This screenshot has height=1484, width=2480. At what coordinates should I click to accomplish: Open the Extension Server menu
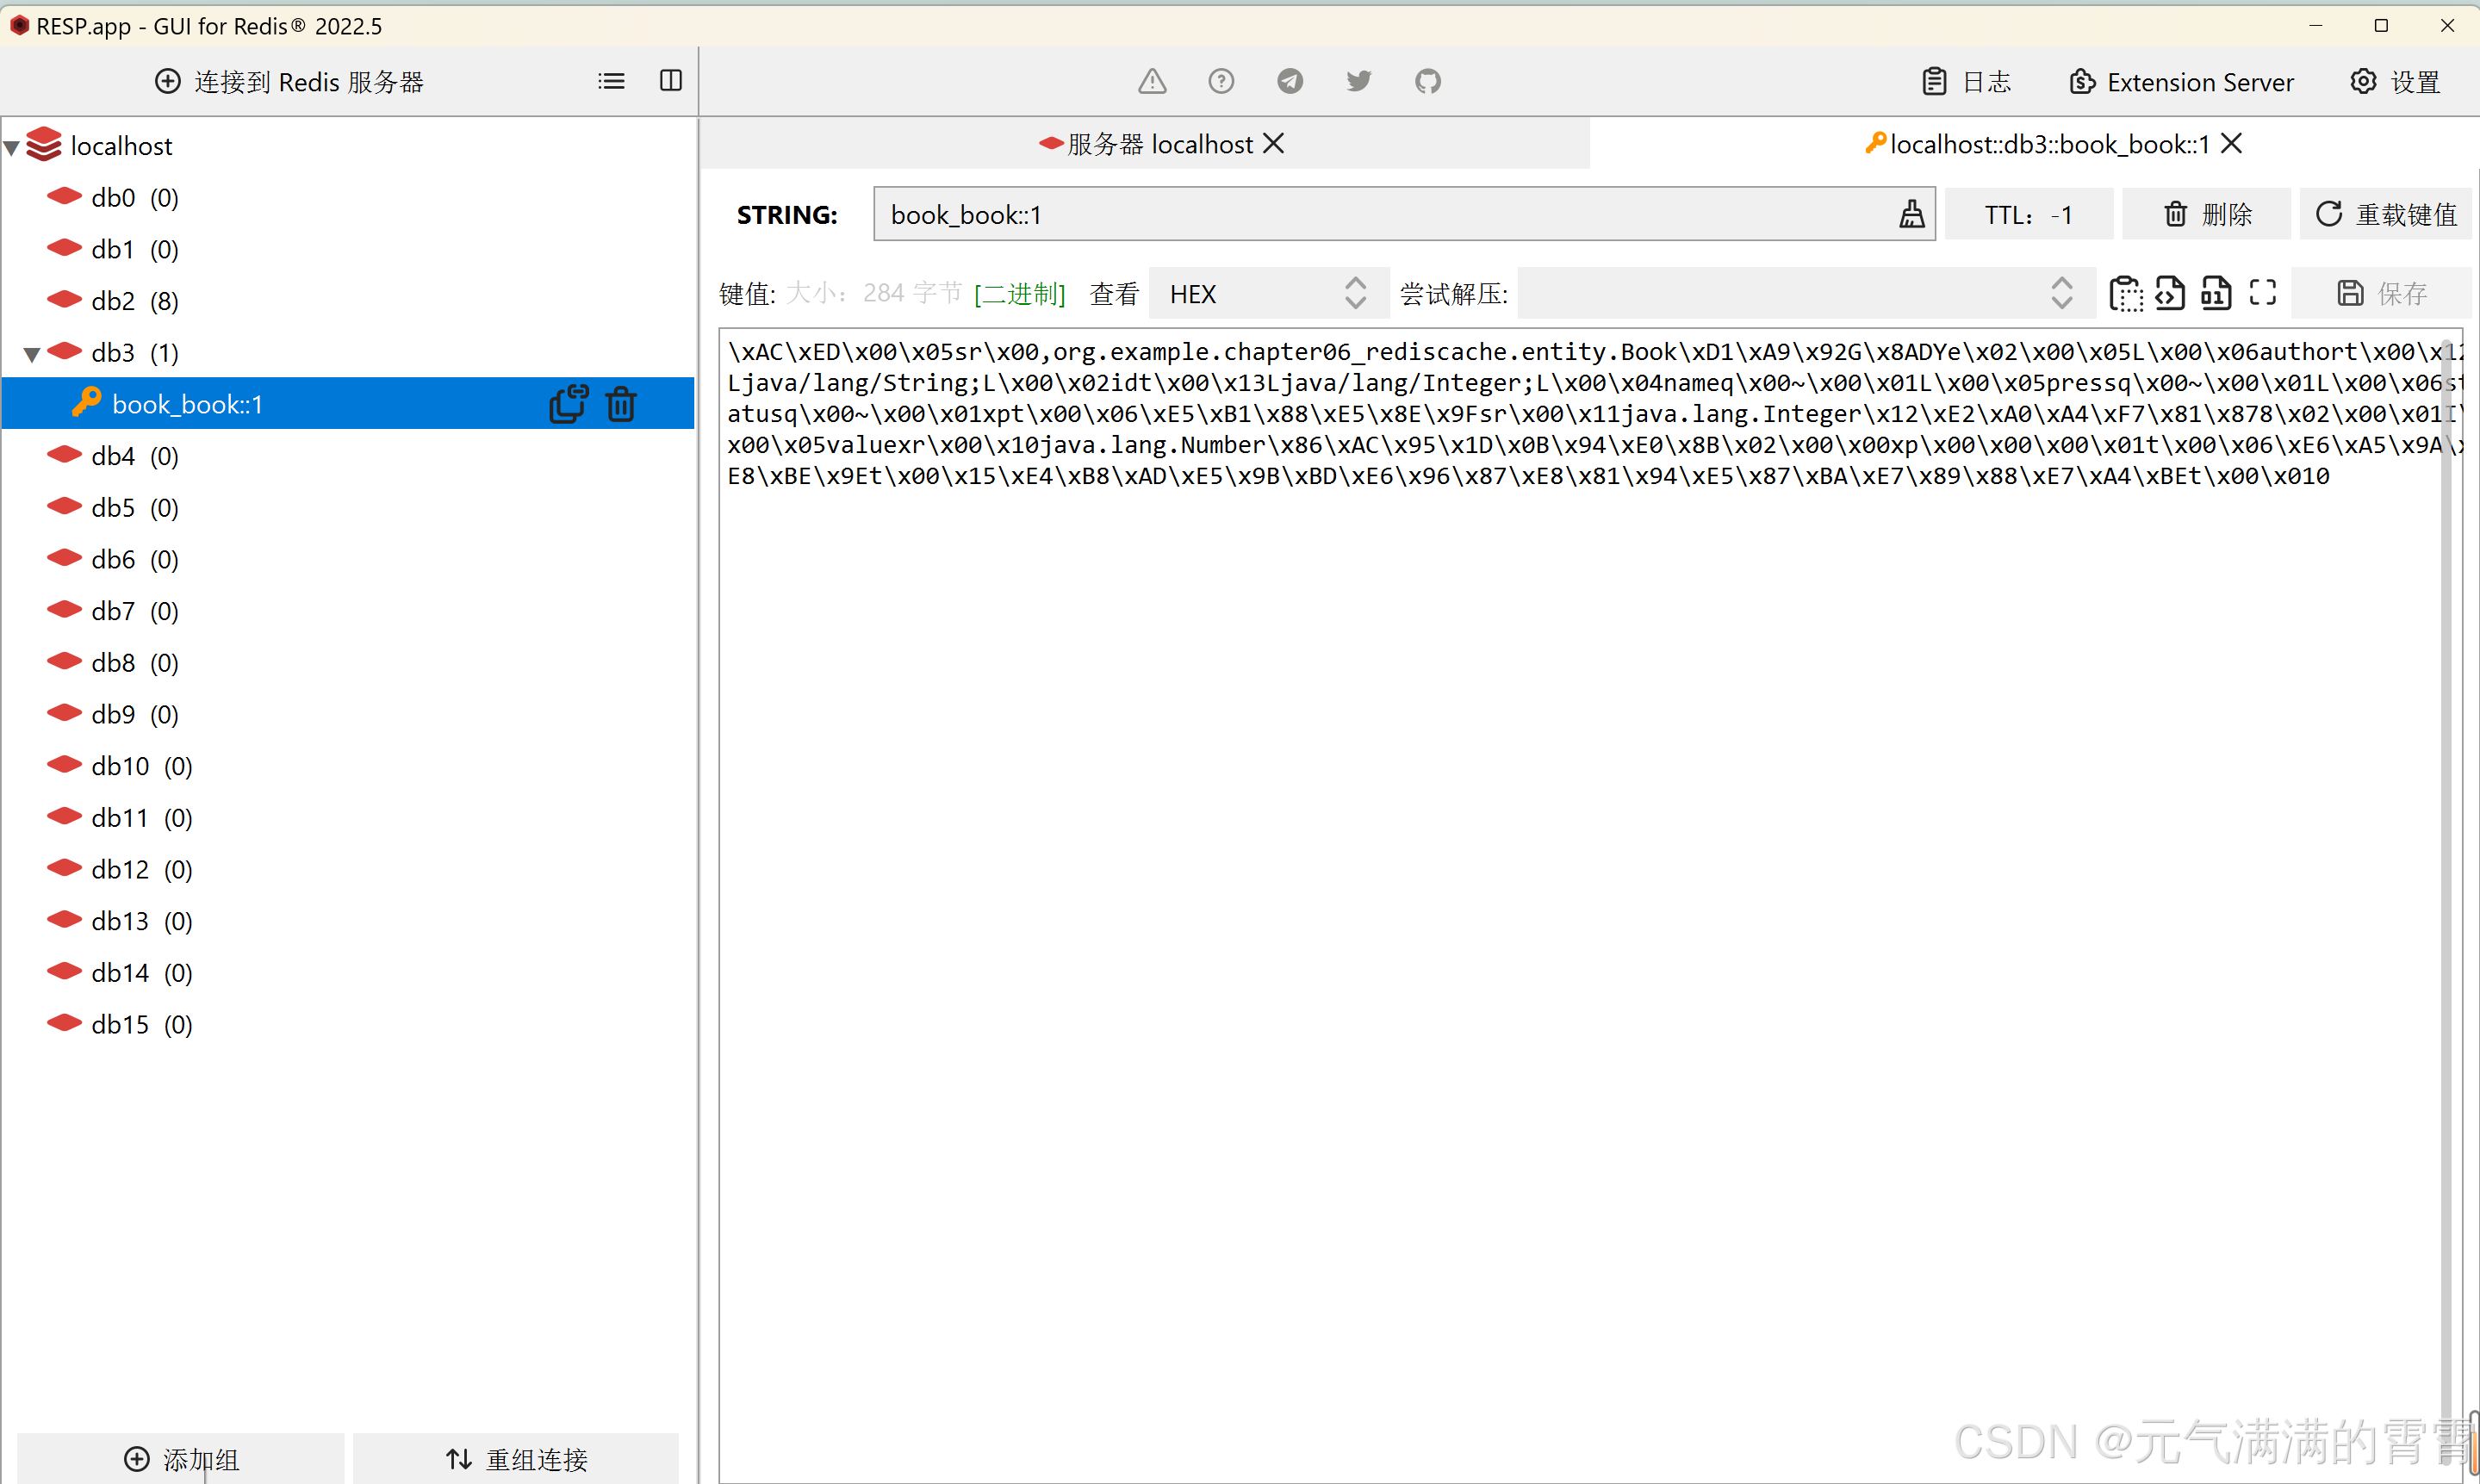(2181, 82)
